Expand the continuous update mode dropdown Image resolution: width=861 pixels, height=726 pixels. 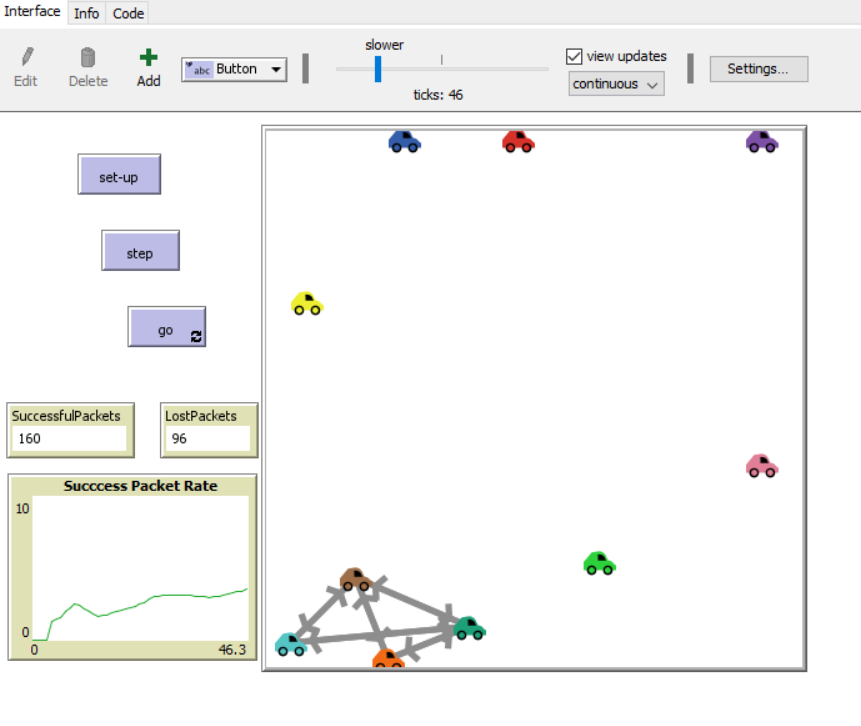tap(616, 84)
